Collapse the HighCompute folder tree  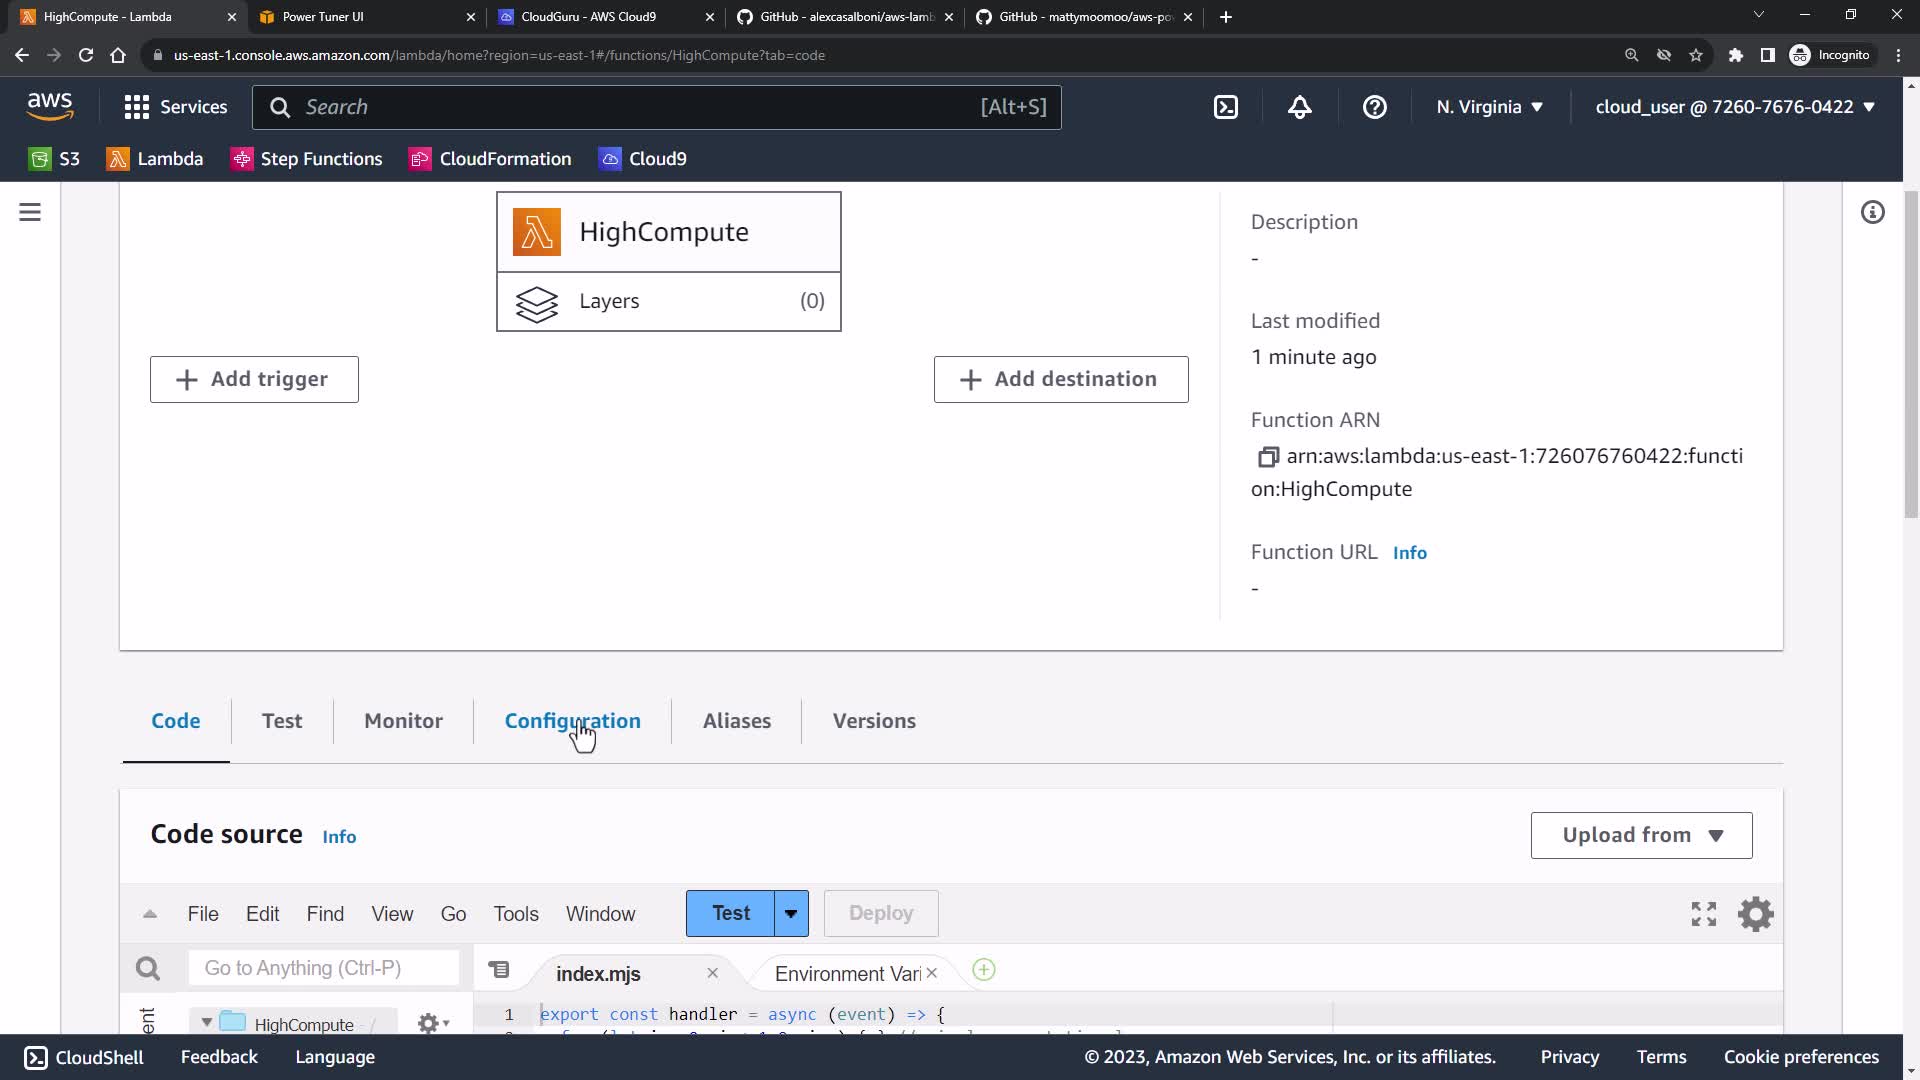tap(207, 1022)
